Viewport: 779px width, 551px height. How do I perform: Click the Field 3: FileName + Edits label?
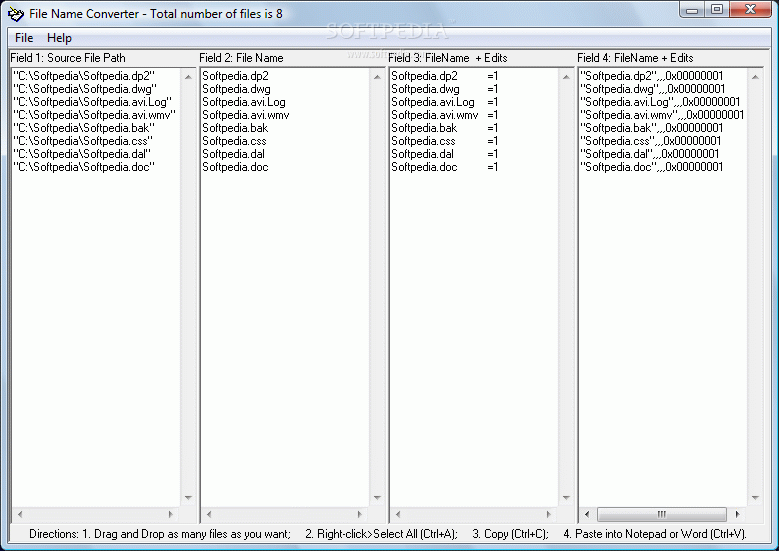coord(448,58)
